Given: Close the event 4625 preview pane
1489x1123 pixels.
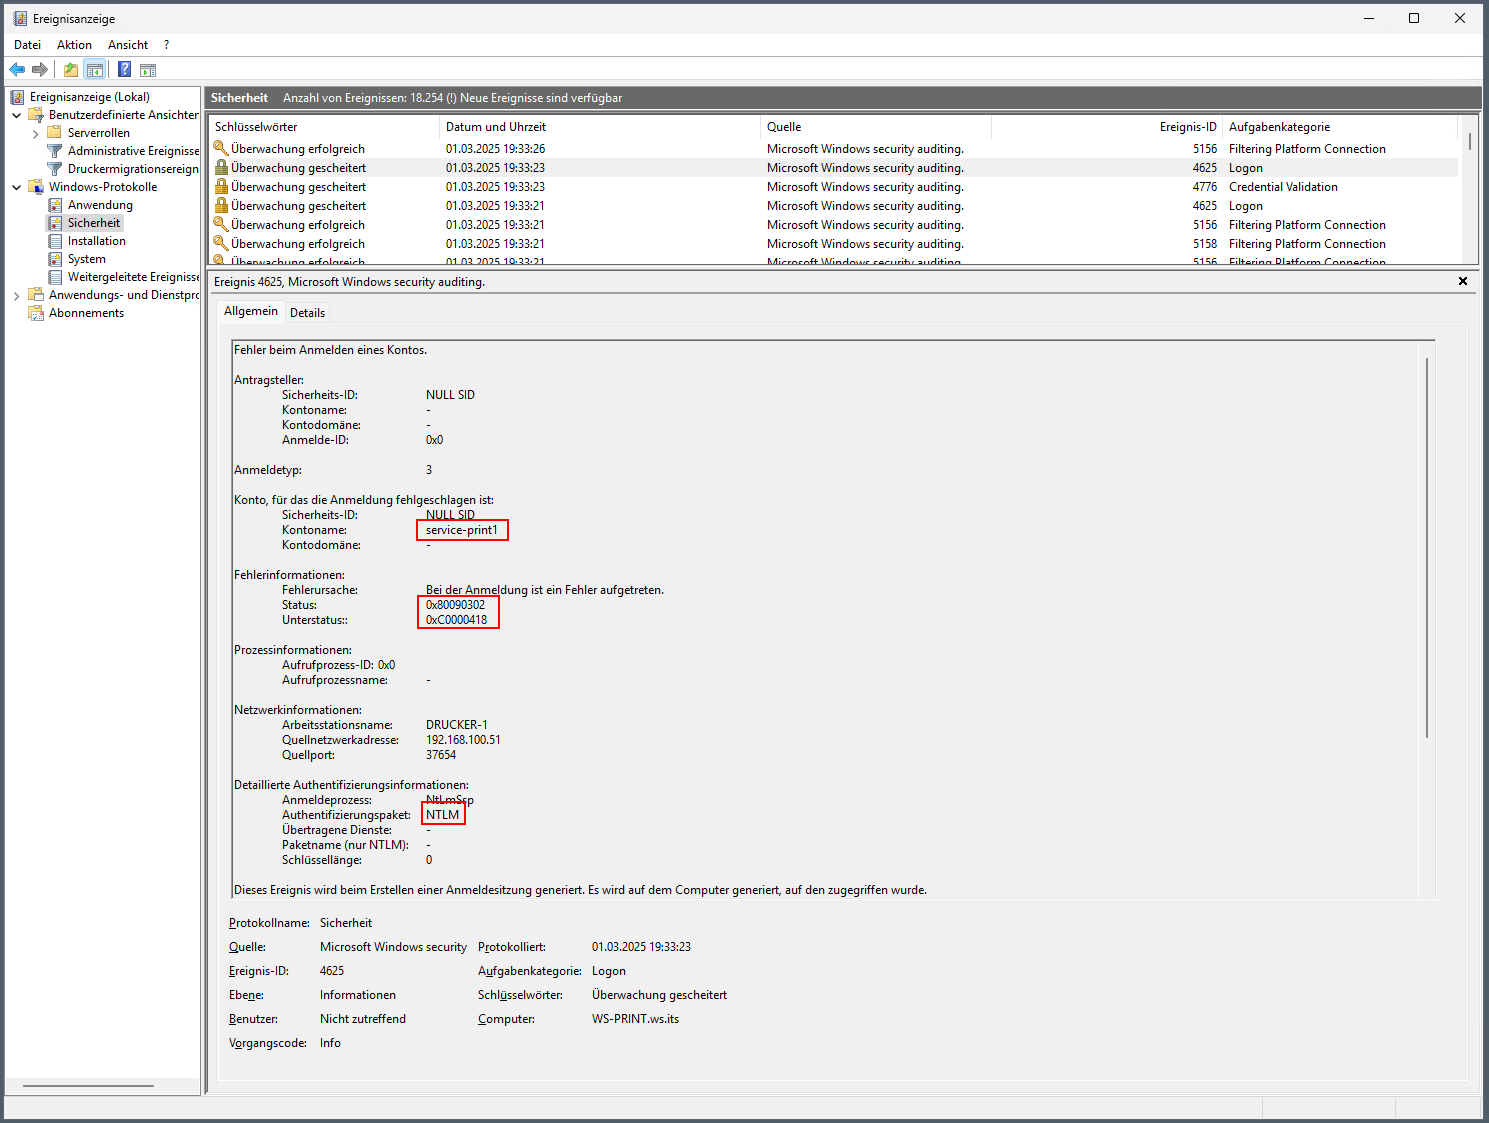Looking at the screenshot, I should coord(1463,281).
